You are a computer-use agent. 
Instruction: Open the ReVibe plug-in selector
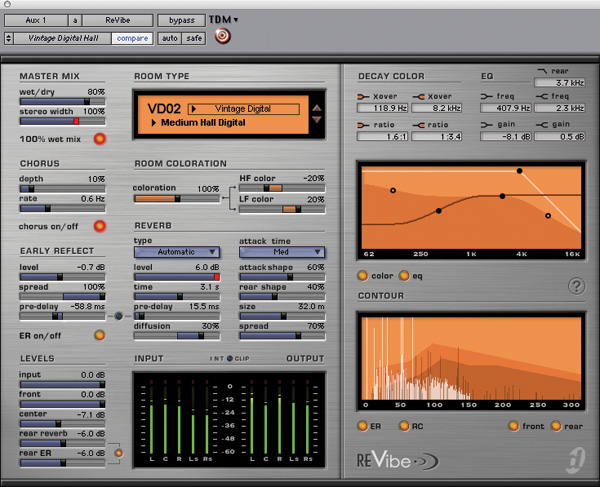pyautogui.click(x=118, y=20)
